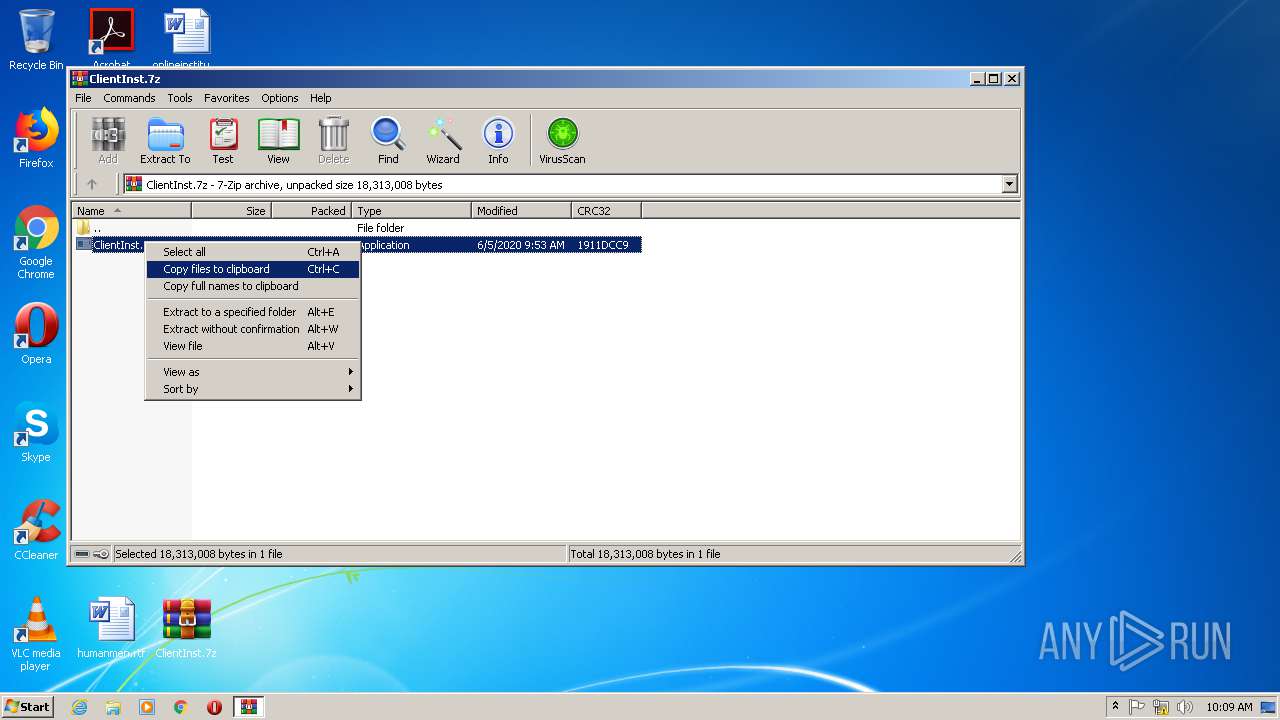Sort by Modified column header
This screenshot has width=1280, height=720.
pyautogui.click(x=521, y=211)
